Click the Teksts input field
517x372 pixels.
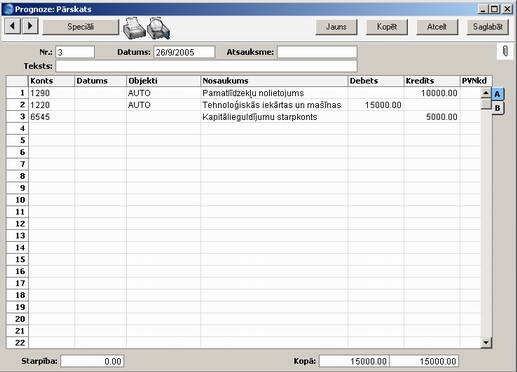click(x=206, y=66)
